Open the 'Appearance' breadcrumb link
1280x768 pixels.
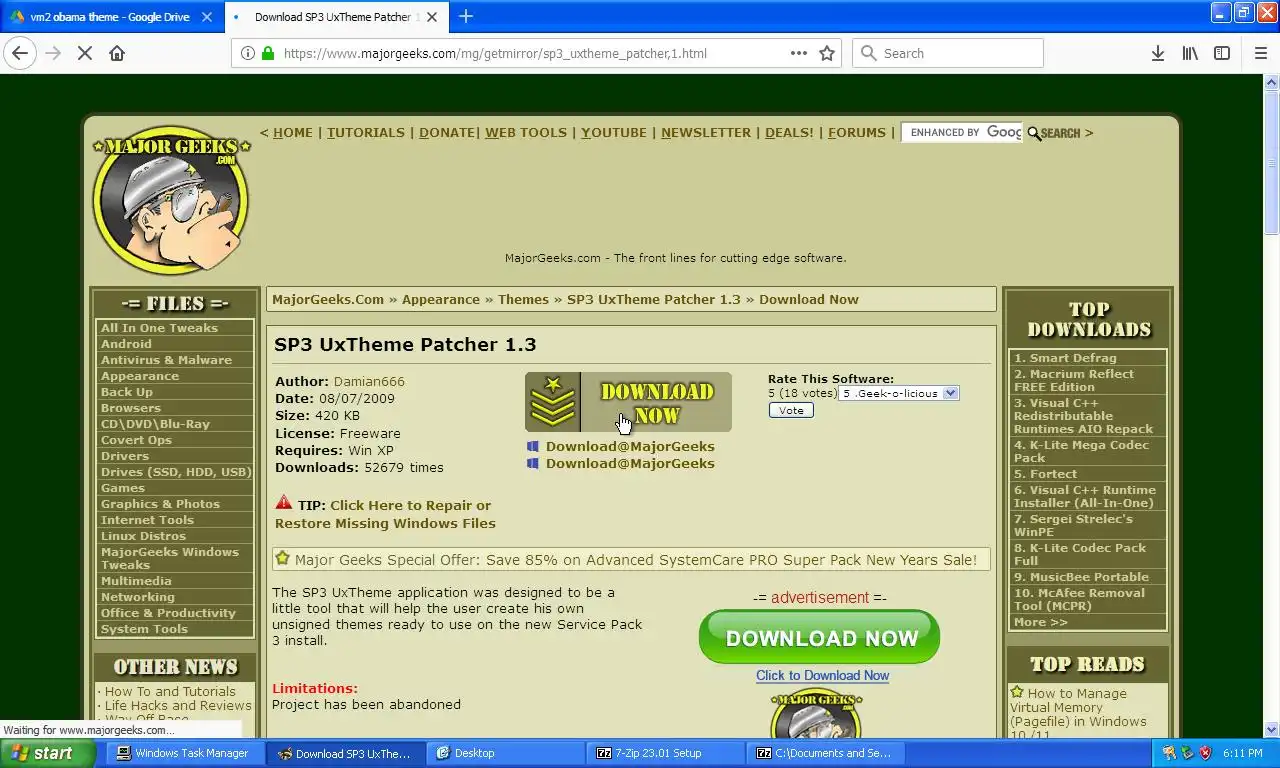click(441, 299)
